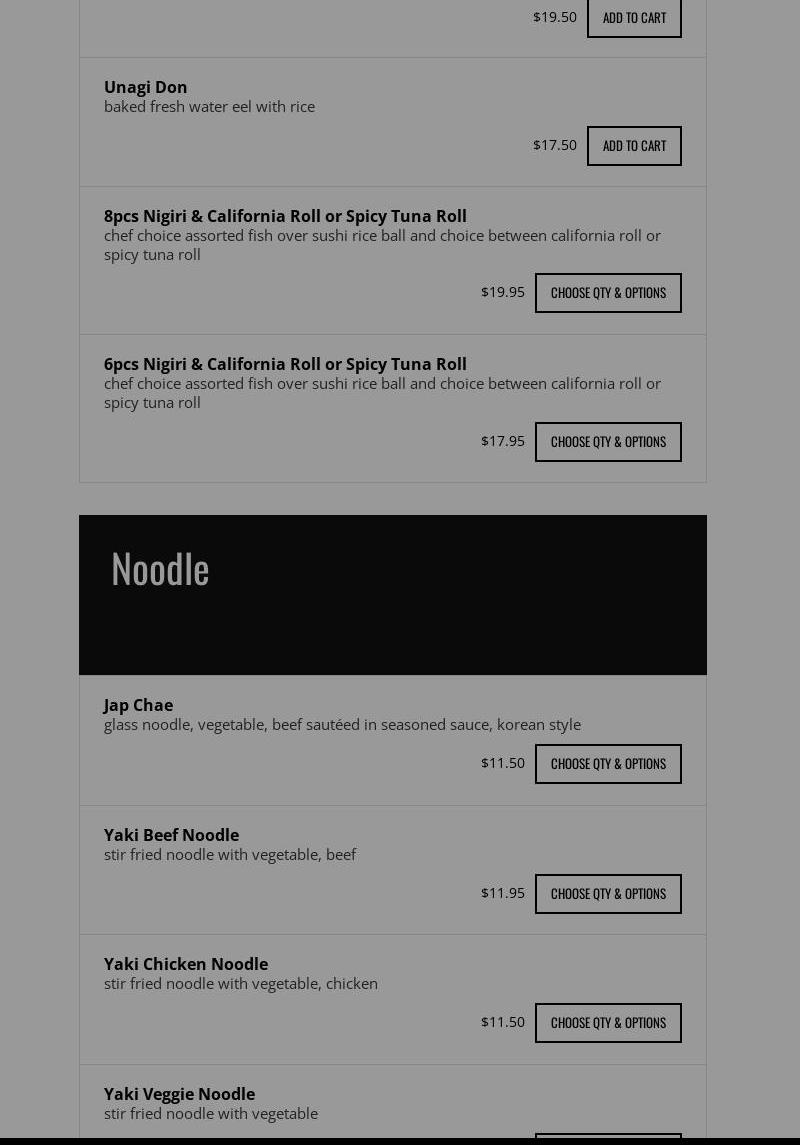
Task: Choose qty & options for 8pcs Nigiri
Action: click(x=608, y=293)
